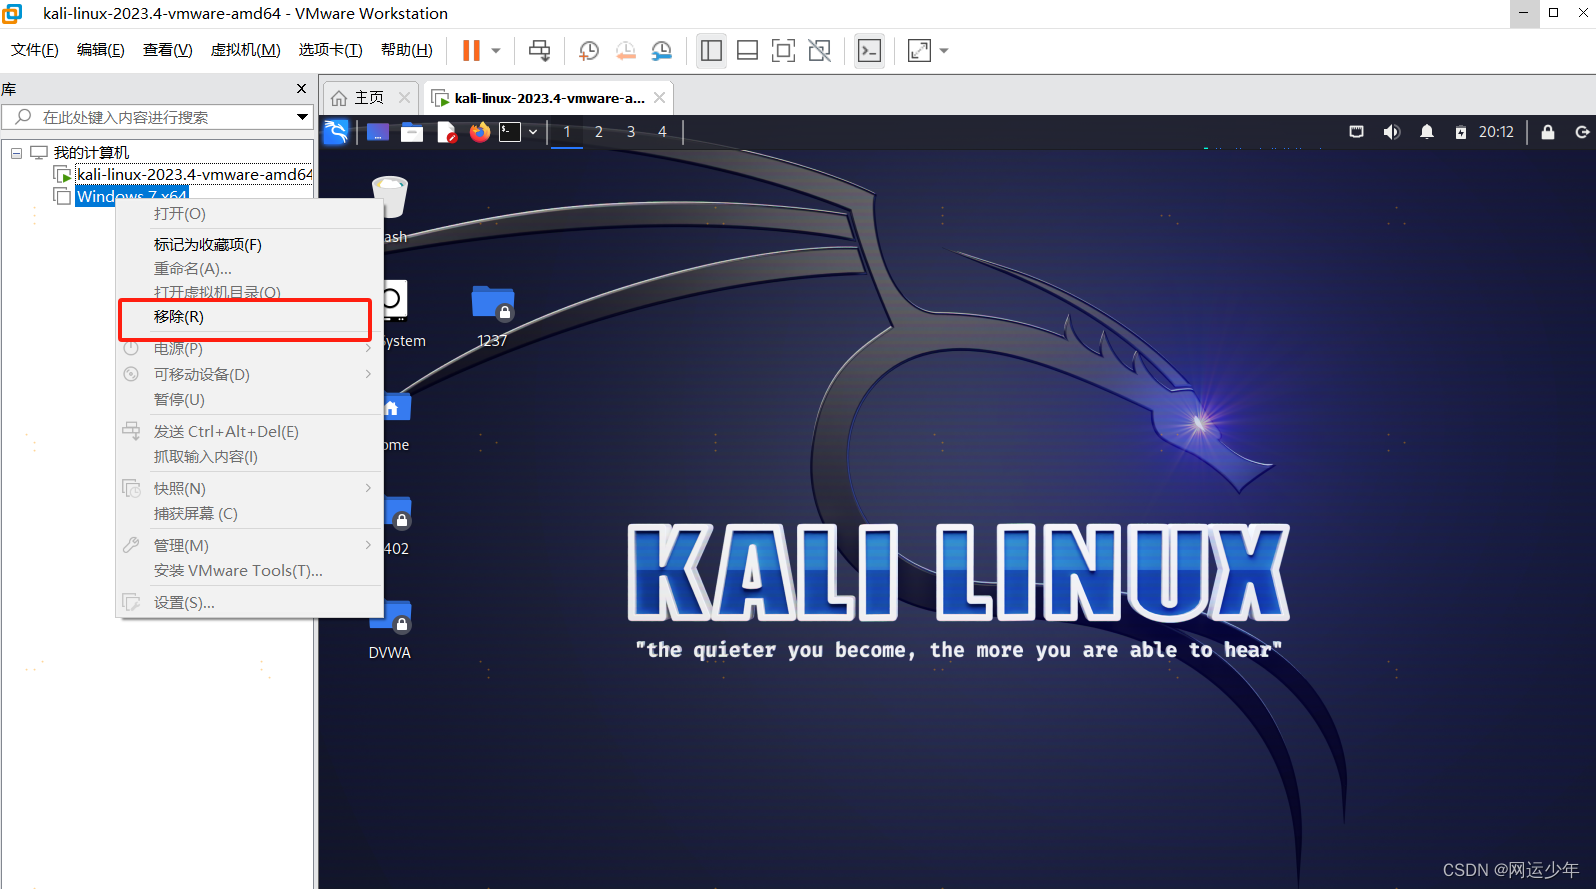Switch to the 主页 home tab
The height and width of the screenshot is (889, 1596).
point(369,97)
